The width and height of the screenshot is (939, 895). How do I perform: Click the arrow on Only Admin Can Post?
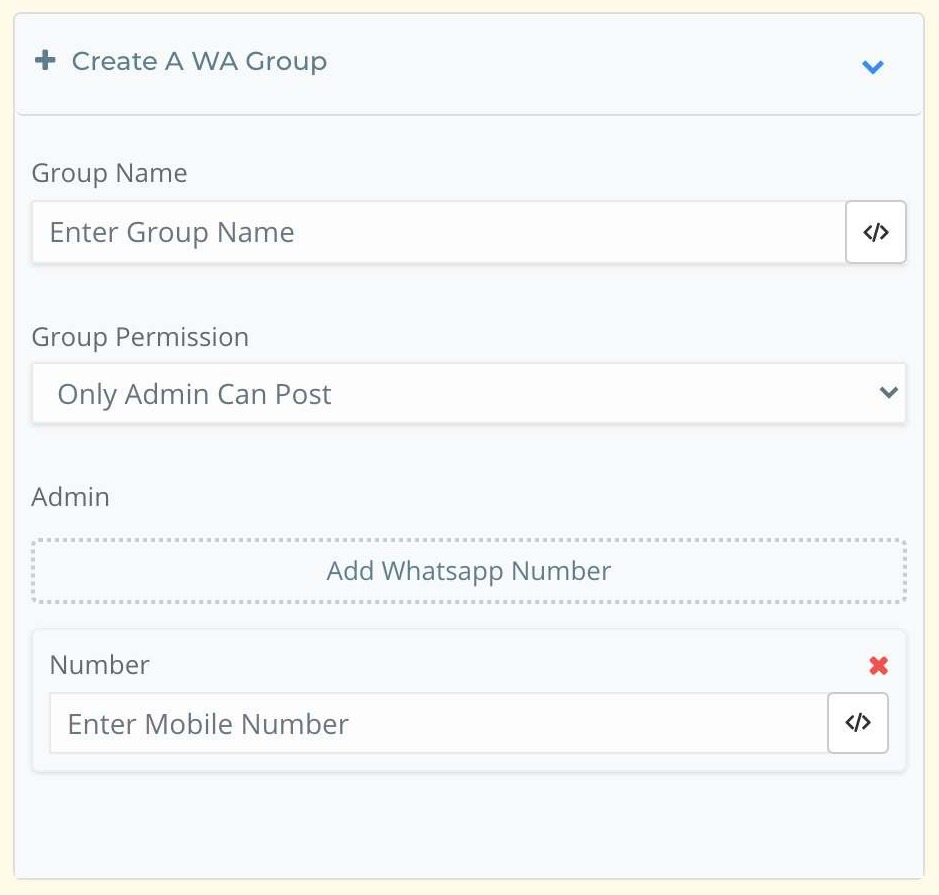(888, 393)
